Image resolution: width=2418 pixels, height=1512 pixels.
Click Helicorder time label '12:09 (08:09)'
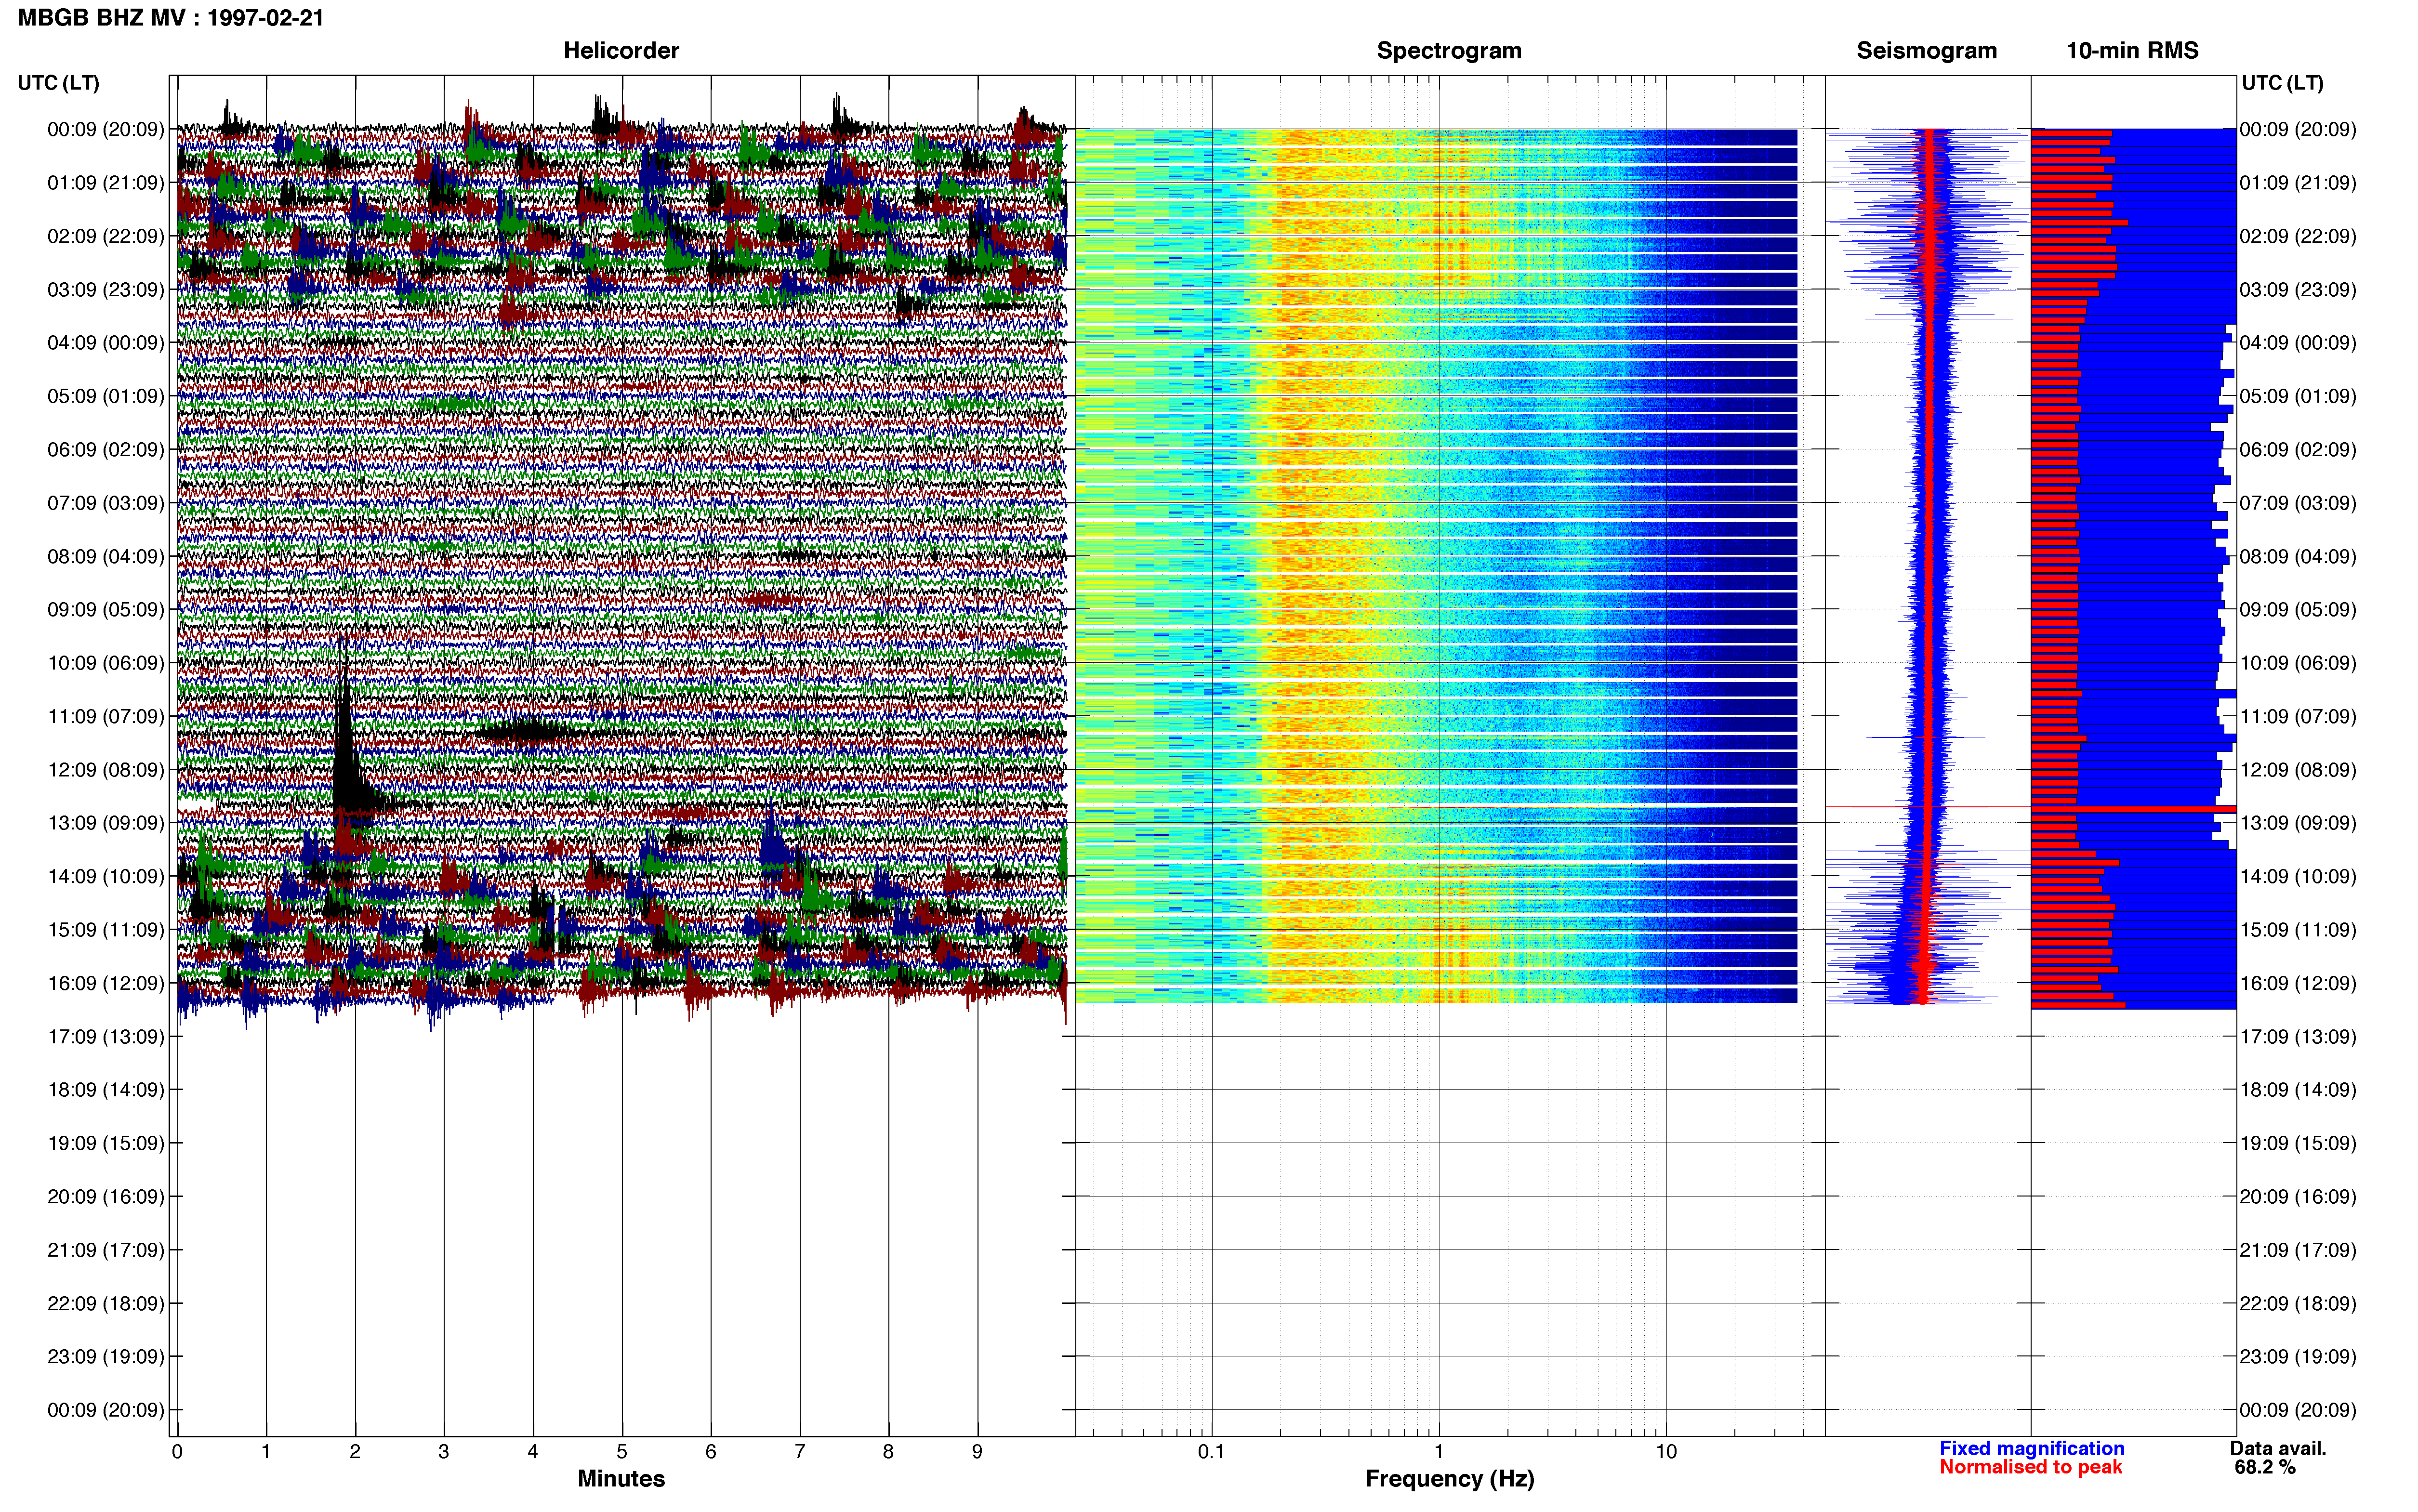(x=106, y=770)
